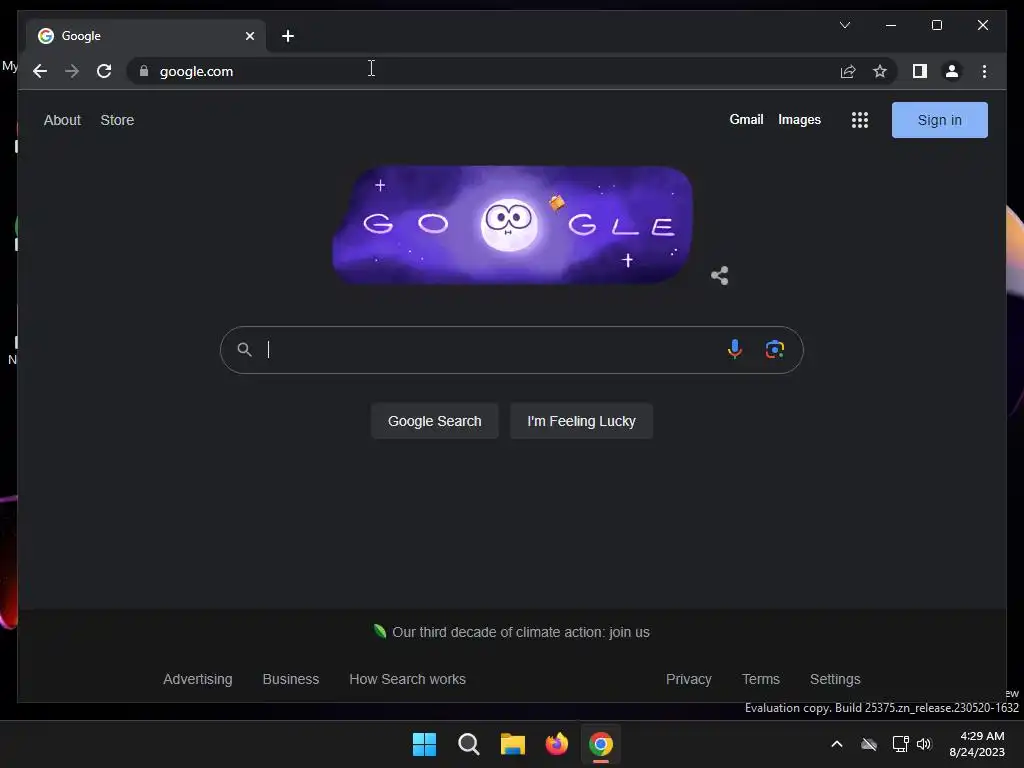Open Windows taskbar search
The height and width of the screenshot is (768, 1024).
(x=469, y=744)
